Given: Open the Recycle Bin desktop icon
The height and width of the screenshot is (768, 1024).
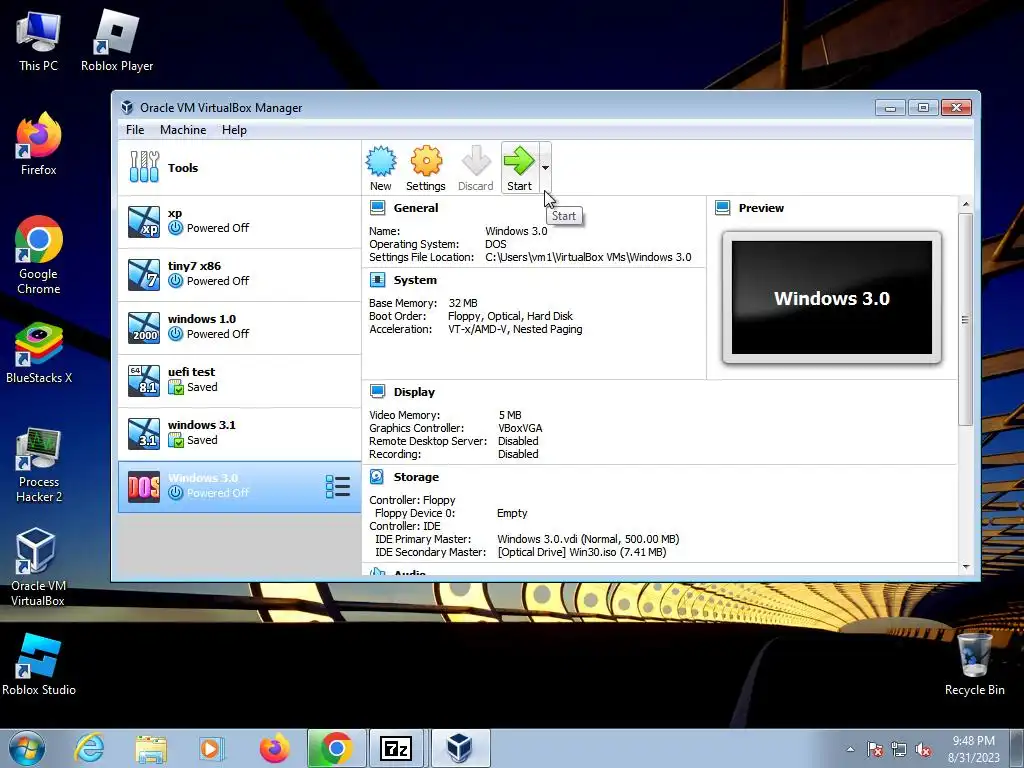Looking at the screenshot, I should (x=974, y=665).
